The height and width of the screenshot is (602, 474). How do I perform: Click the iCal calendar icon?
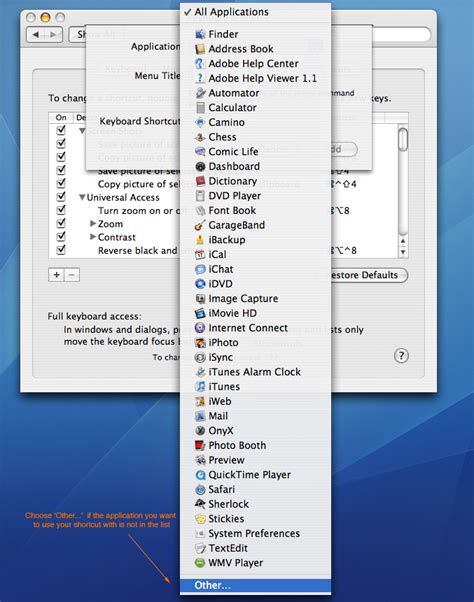pos(200,254)
